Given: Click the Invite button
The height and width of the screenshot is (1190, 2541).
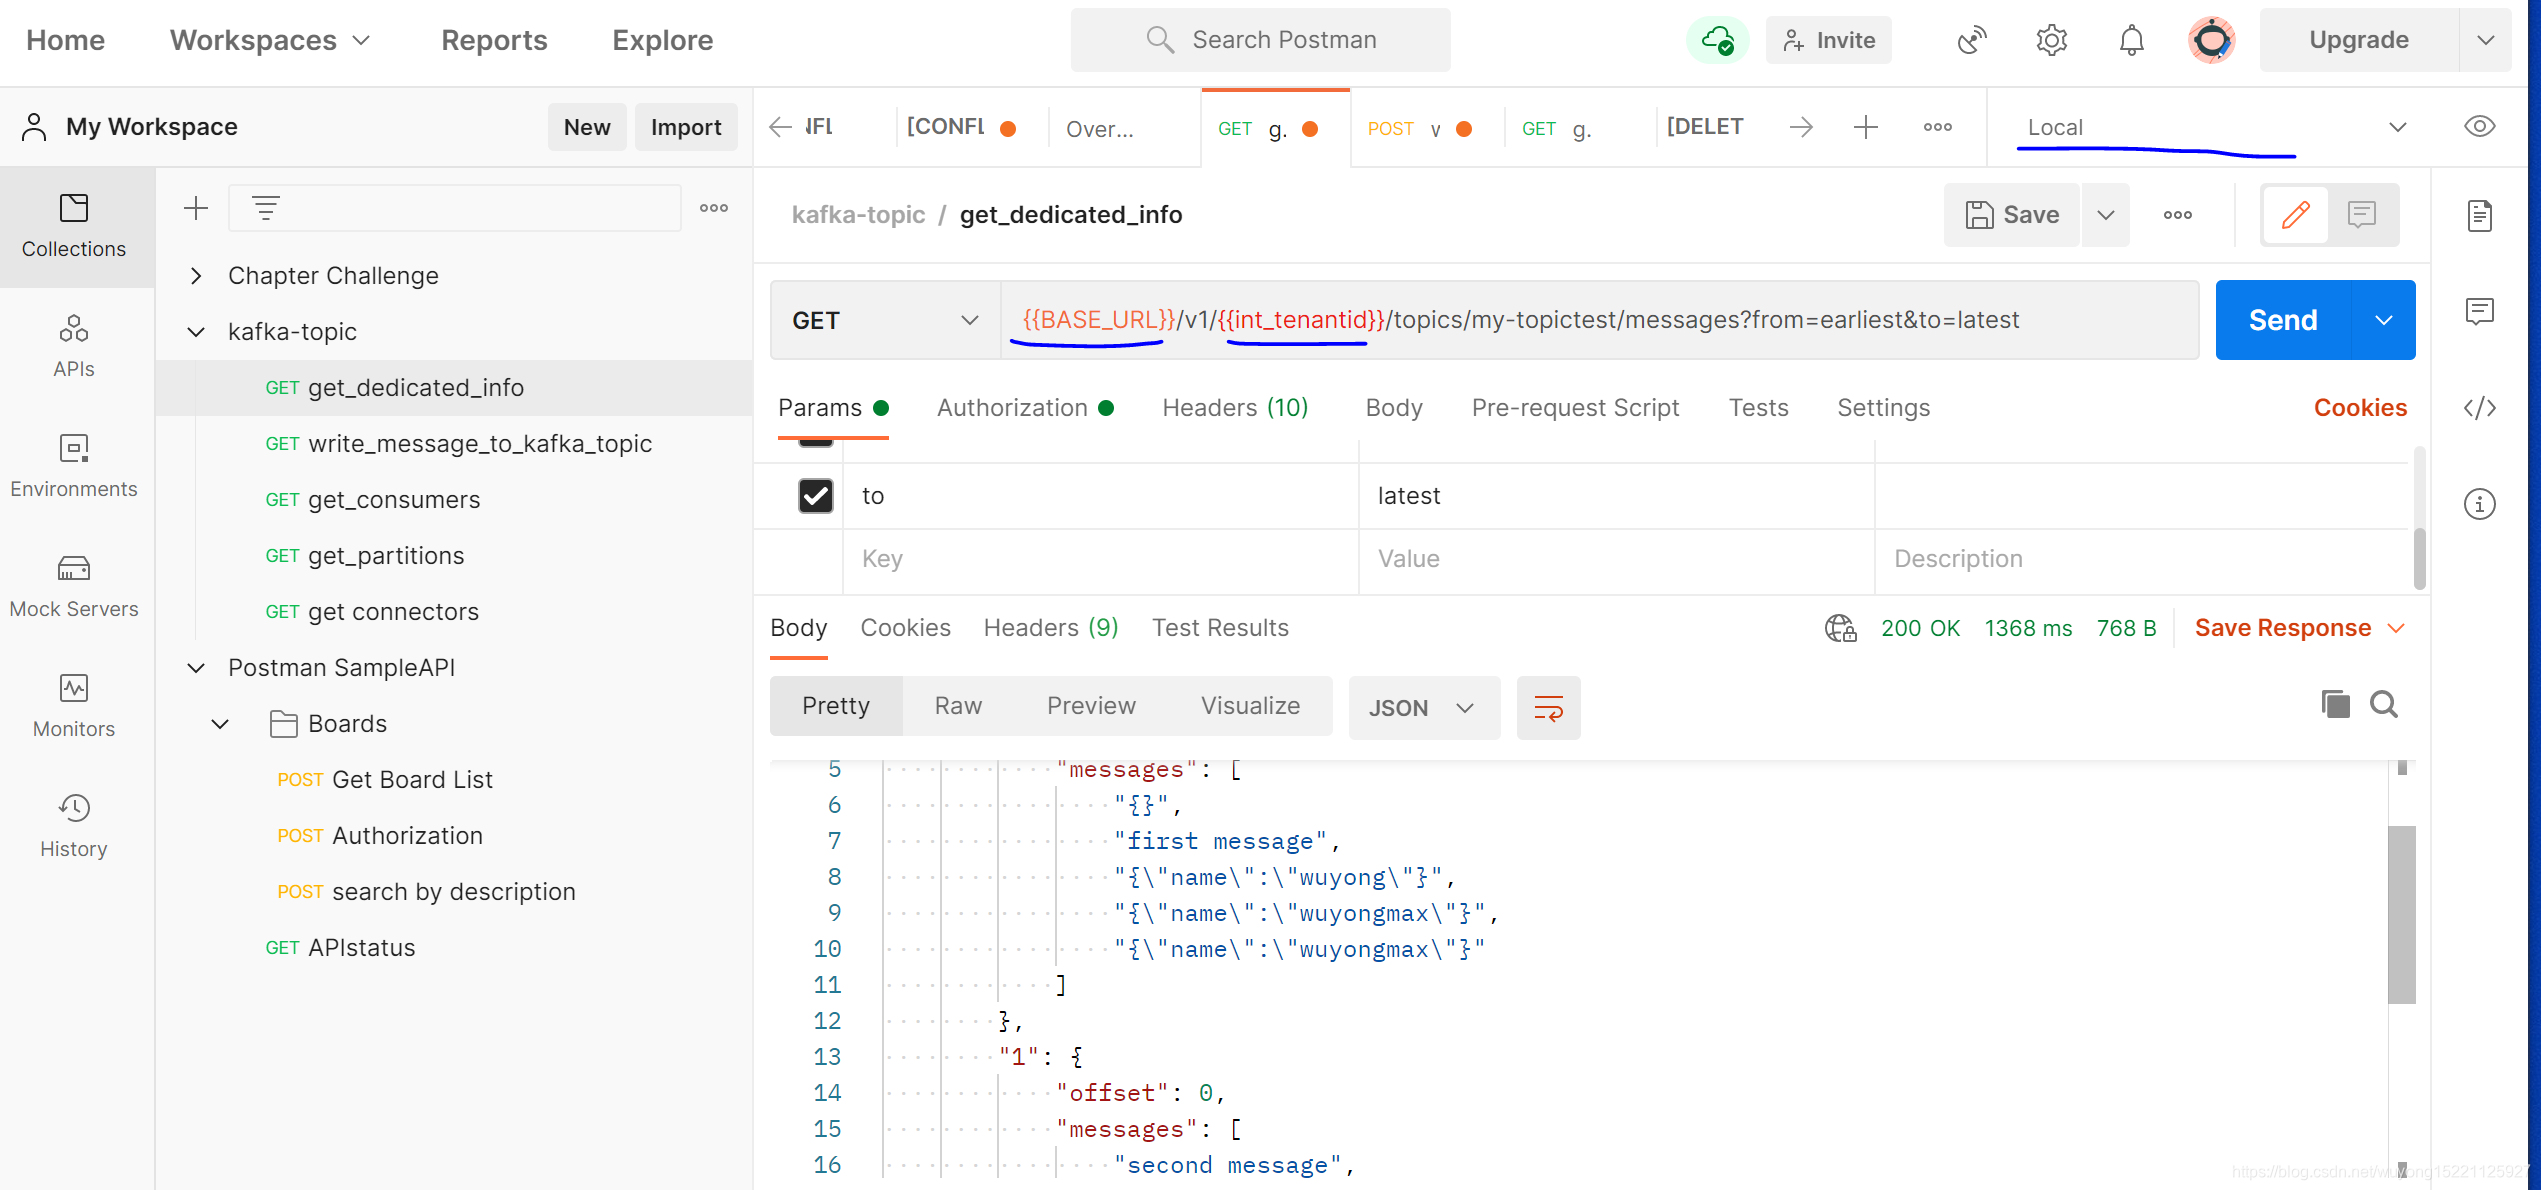Looking at the screenshot, I should [x=1828, y=40].
